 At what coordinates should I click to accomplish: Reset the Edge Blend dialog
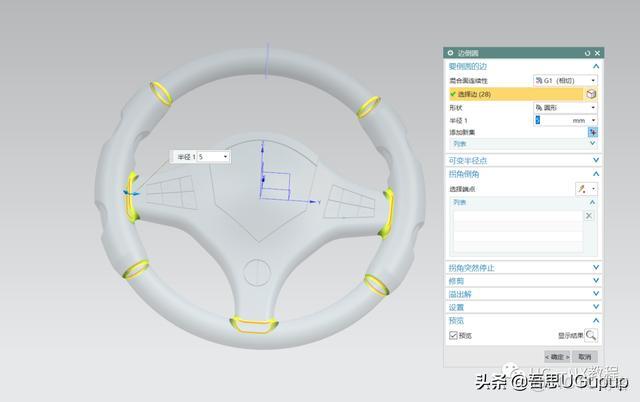pos(587,53)
